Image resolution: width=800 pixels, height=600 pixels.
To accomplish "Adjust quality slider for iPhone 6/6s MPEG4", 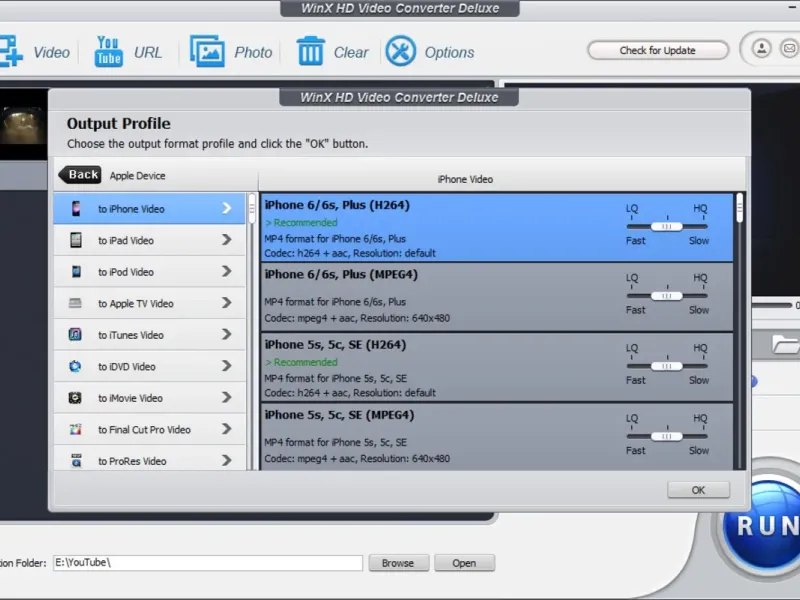I will pos(666,296).
